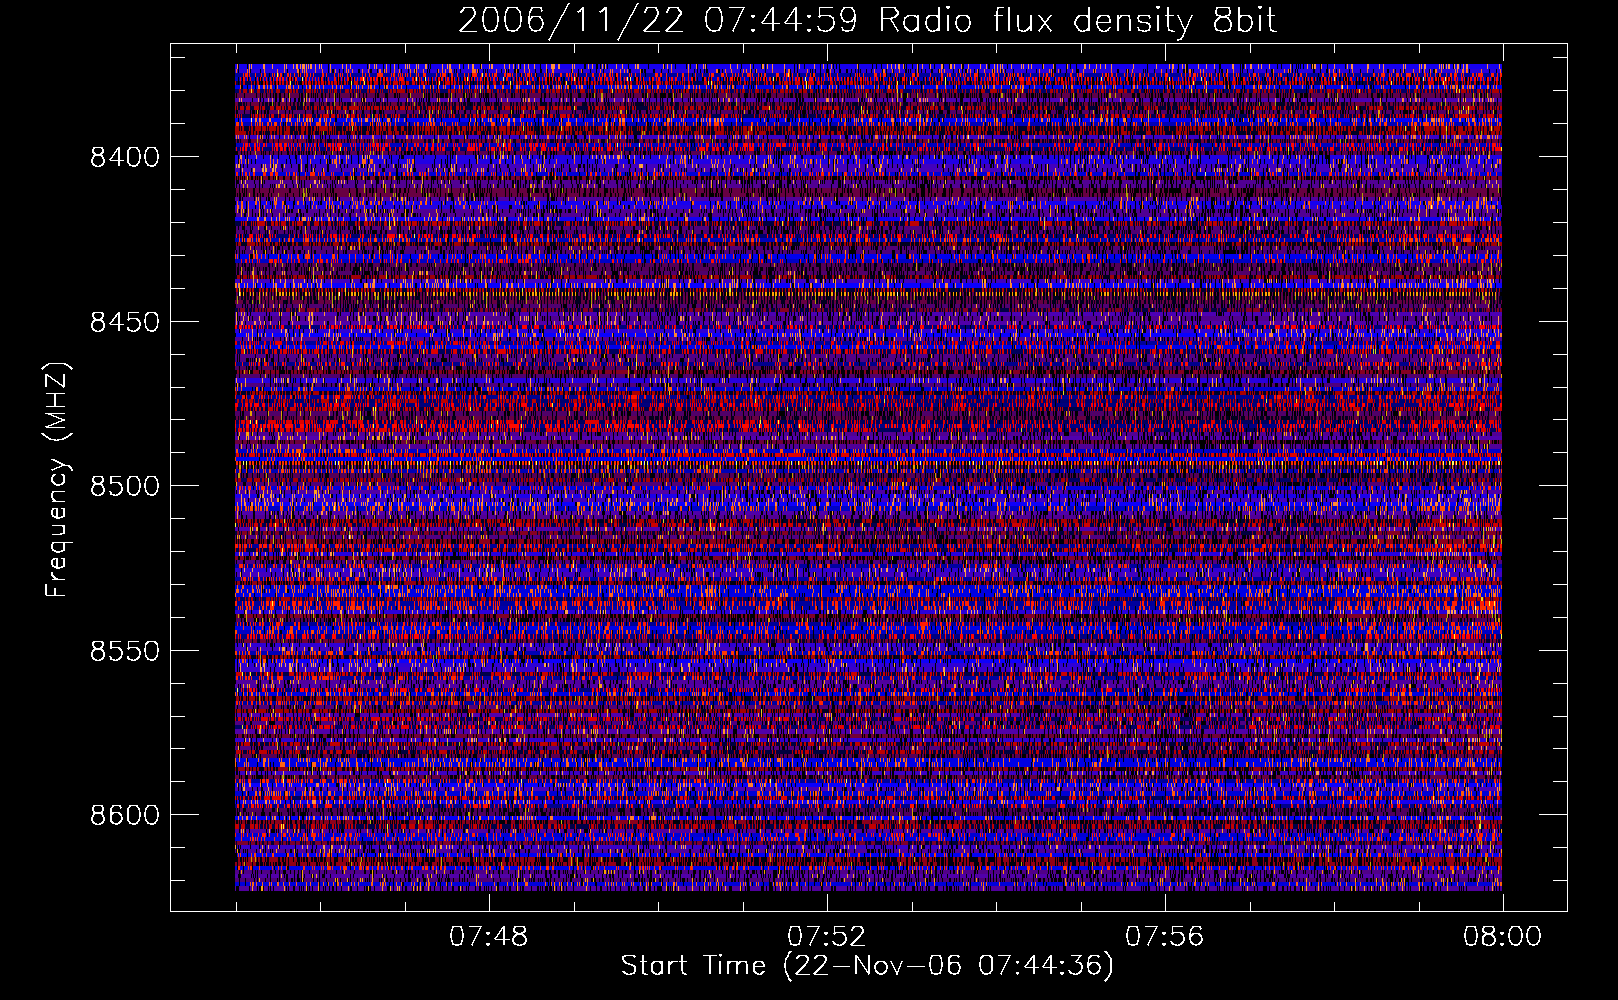Select the 8550 frequency axis label
Screen dimensions: 1618x1000
click(x=125, y=651)
